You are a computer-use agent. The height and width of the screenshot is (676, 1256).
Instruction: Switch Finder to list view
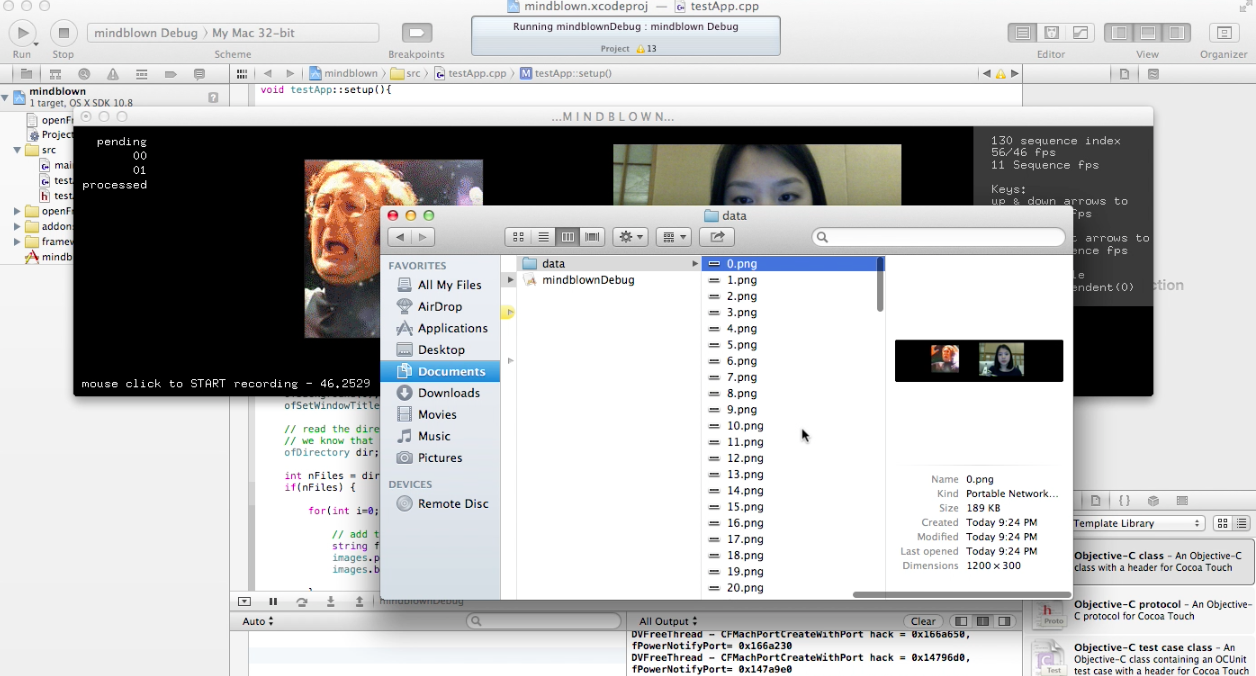pos(543,237)
